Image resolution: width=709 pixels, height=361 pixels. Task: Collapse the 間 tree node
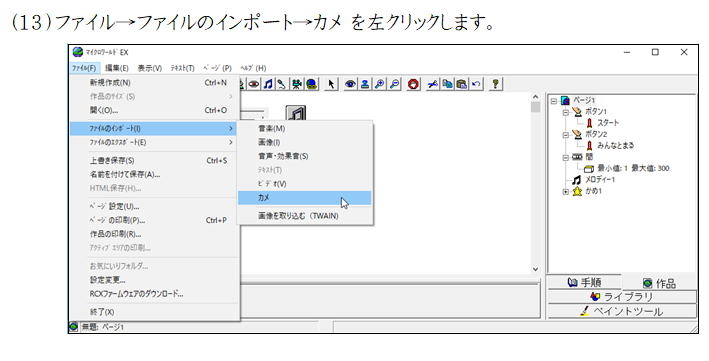tap(566, 157)
